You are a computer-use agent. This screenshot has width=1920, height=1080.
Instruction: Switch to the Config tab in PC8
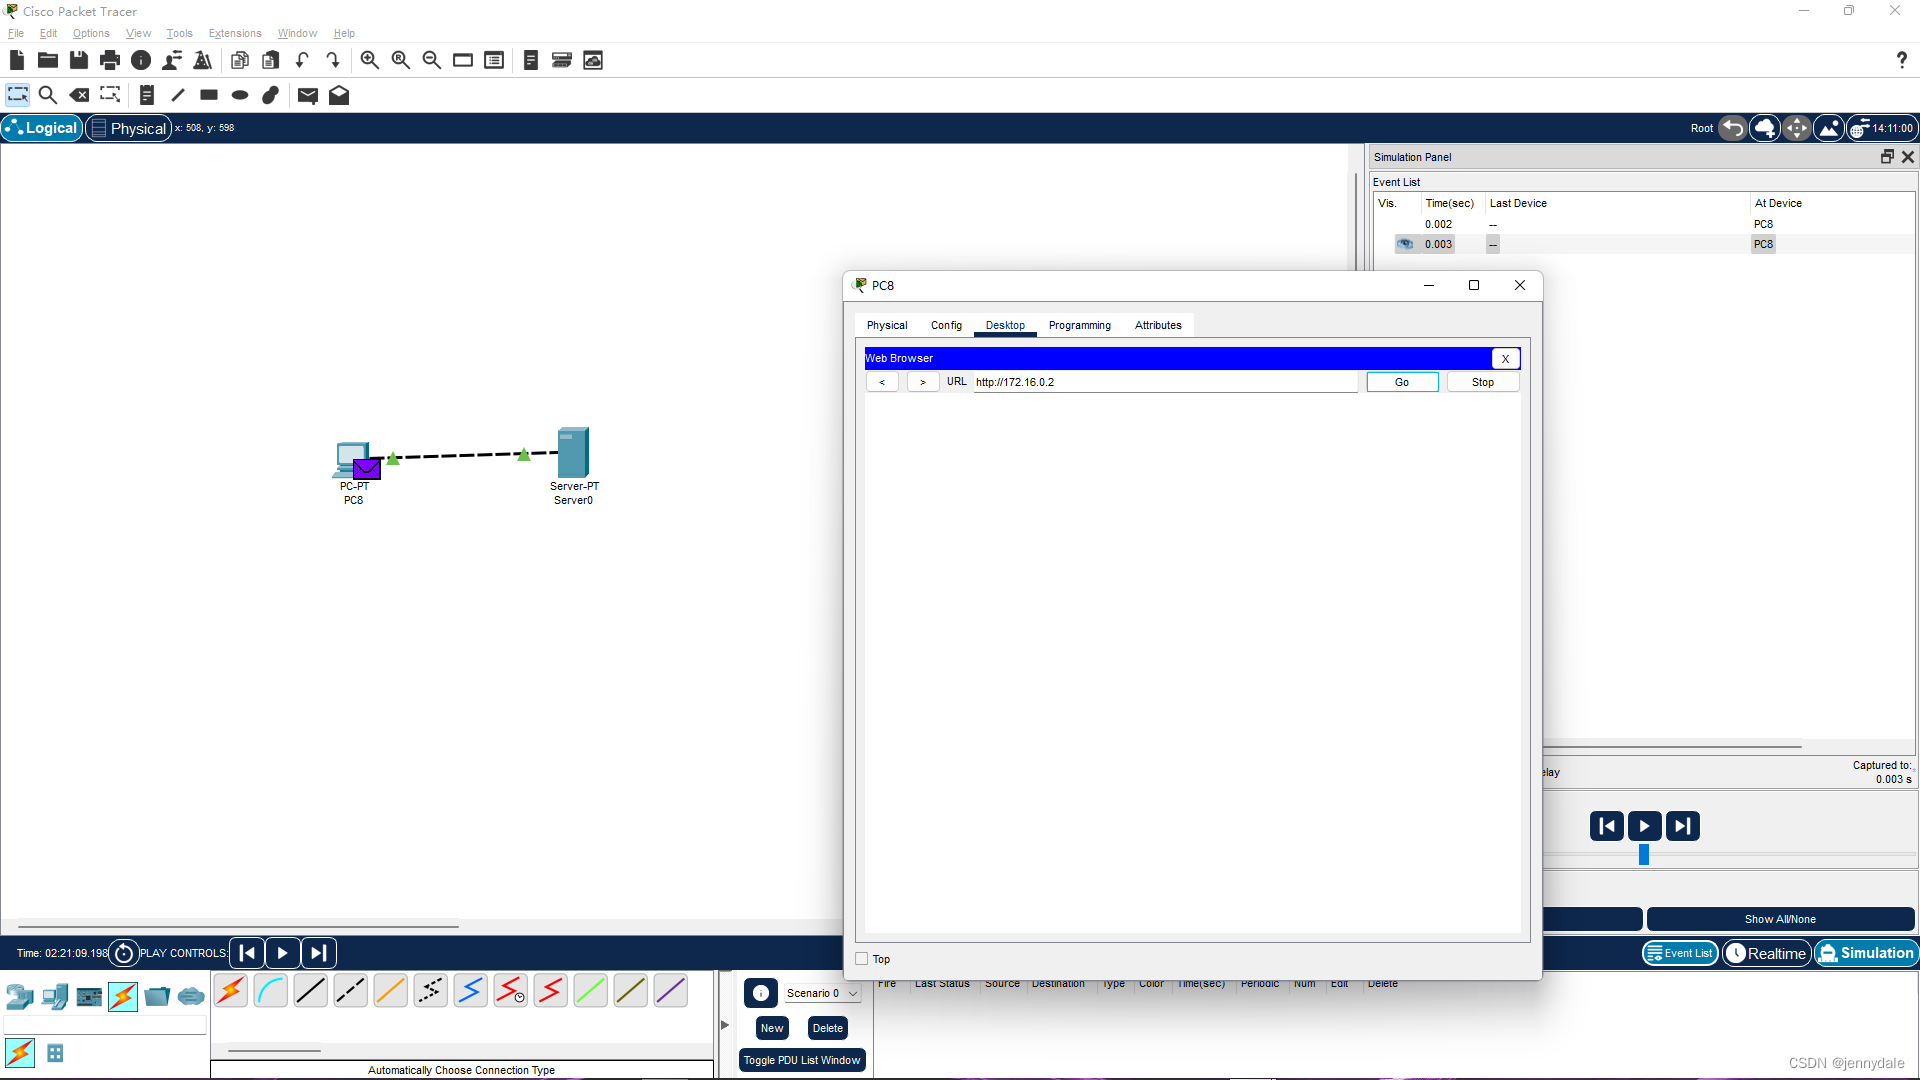coord(946,325)
